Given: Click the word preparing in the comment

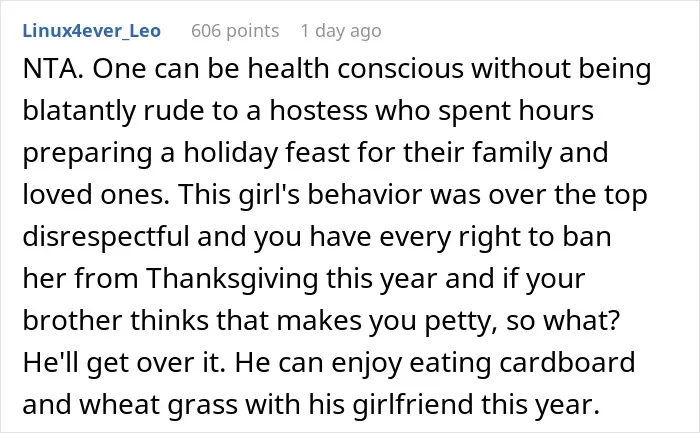Looking at the screenshot, I should pyautogui.click(x=88, y=154).
